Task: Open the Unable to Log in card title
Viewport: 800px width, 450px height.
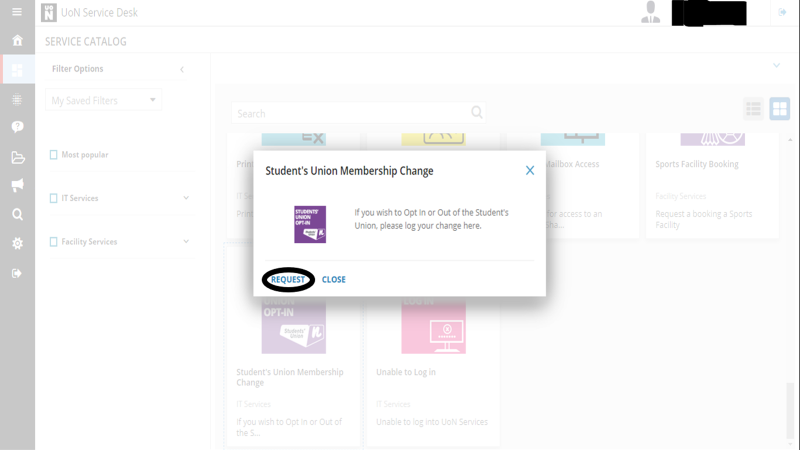Action: coord(406,372)
